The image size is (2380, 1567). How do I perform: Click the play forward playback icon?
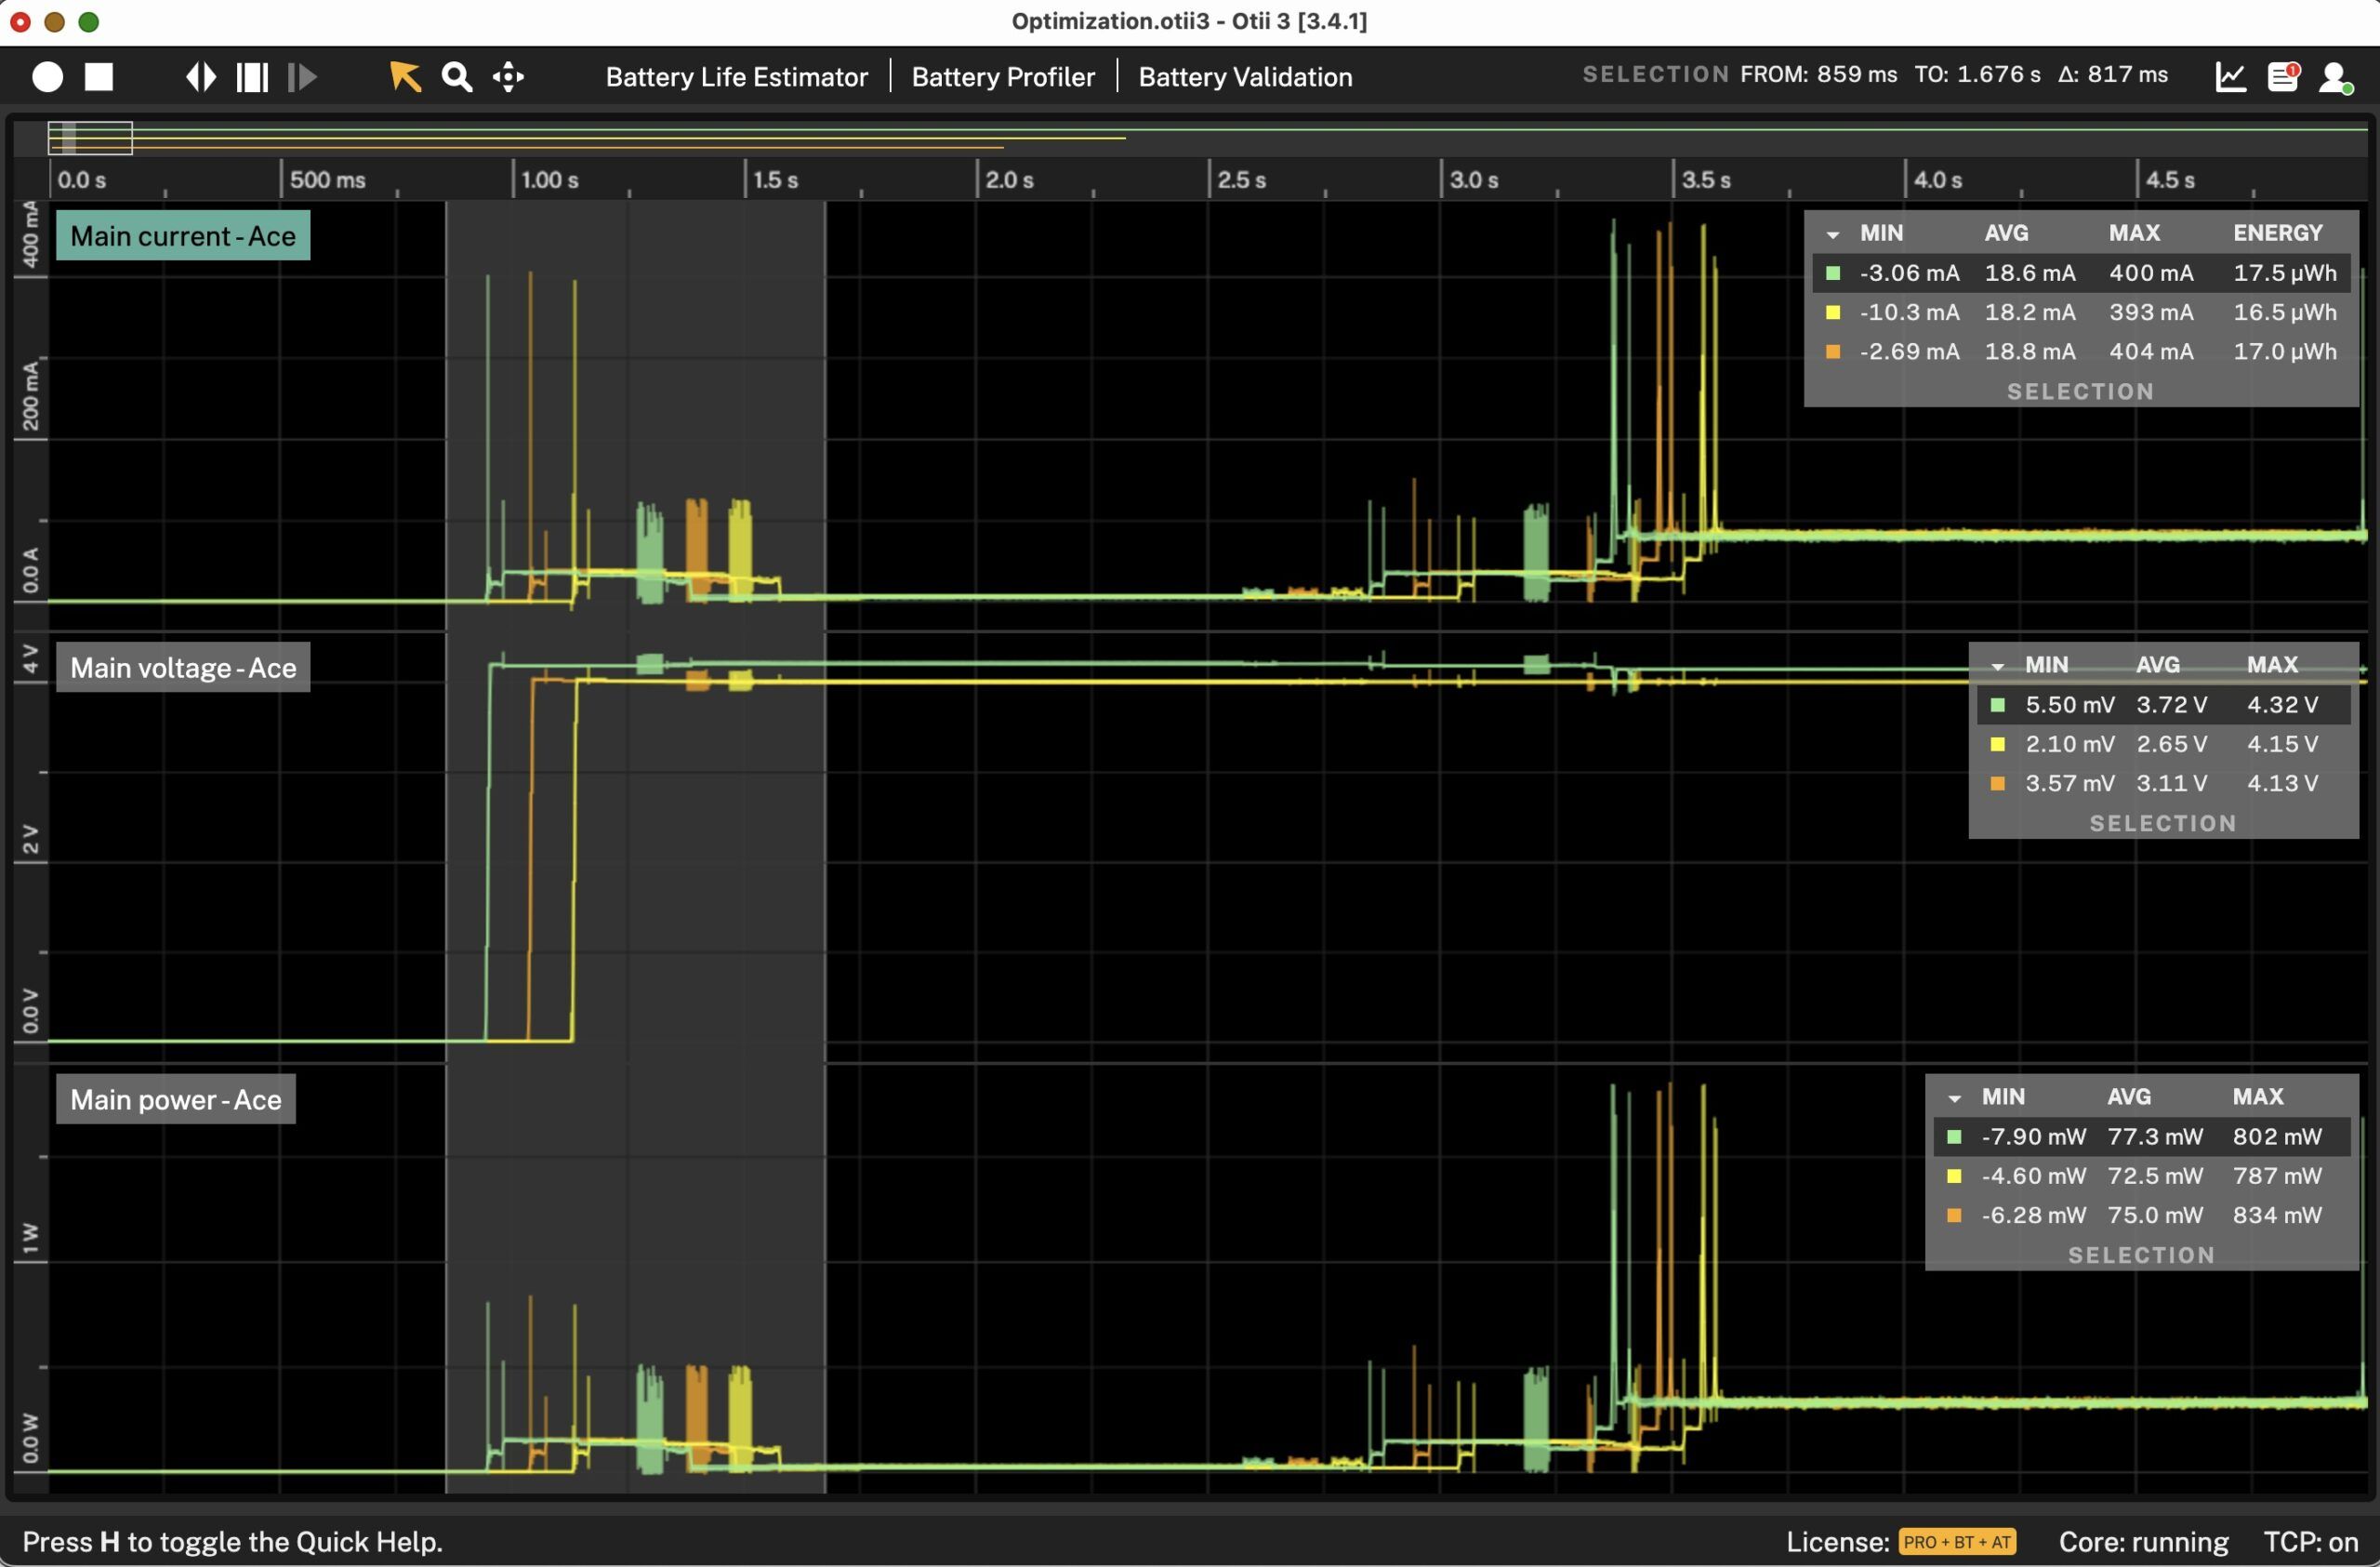(x=300, y=77)
